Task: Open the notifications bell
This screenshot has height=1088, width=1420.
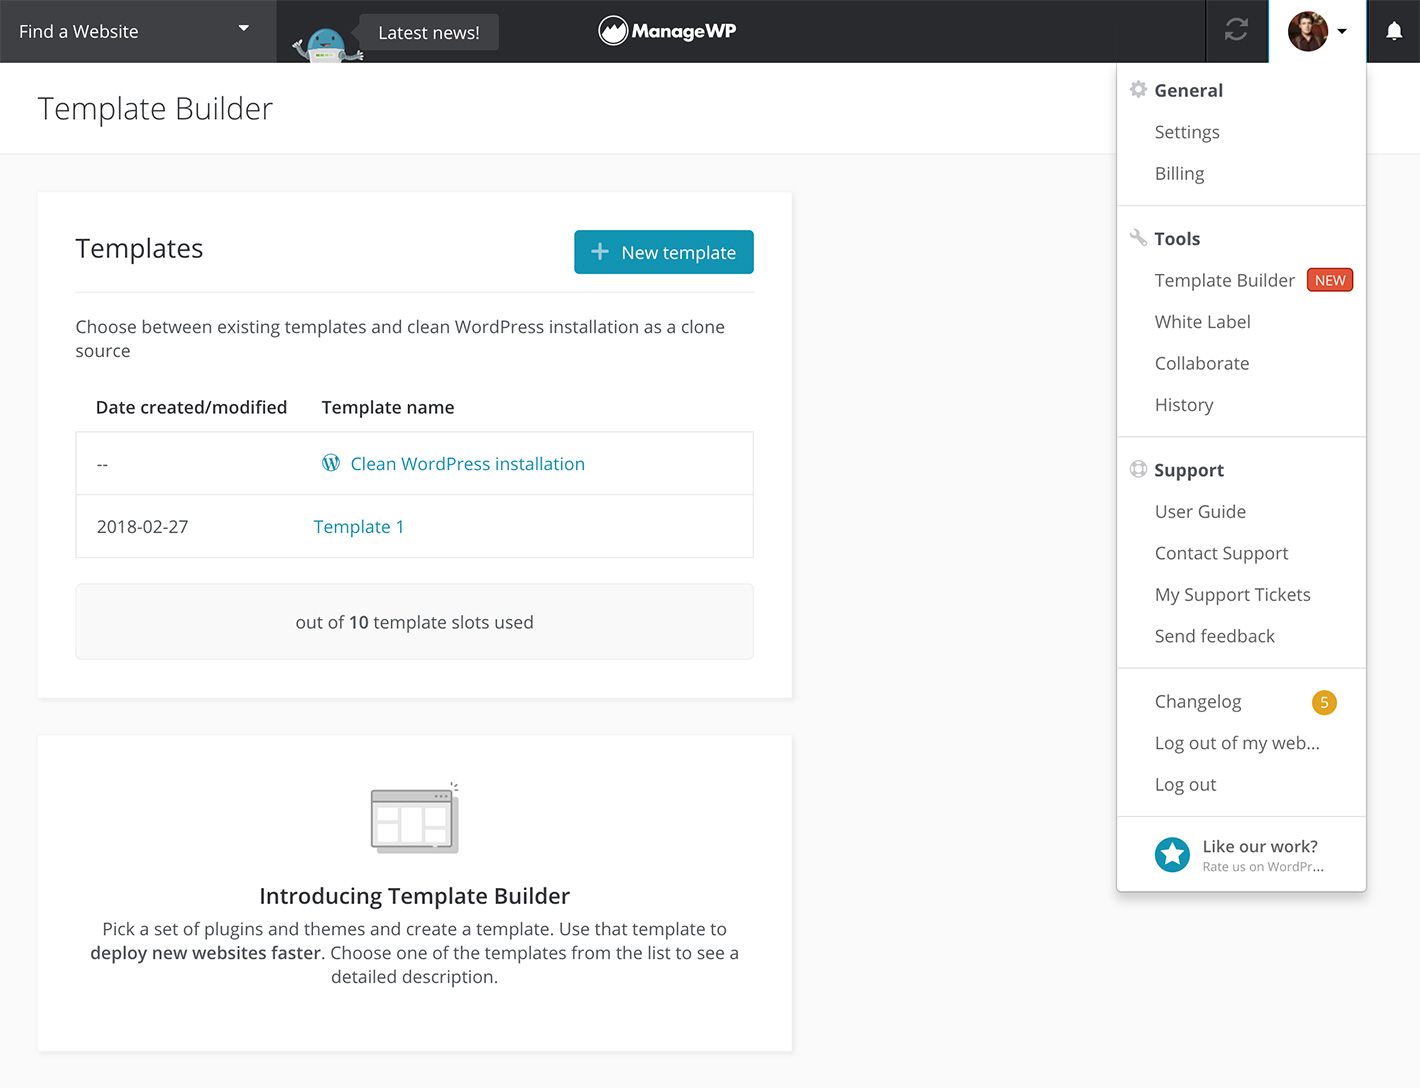Action: pos(1393,31)
